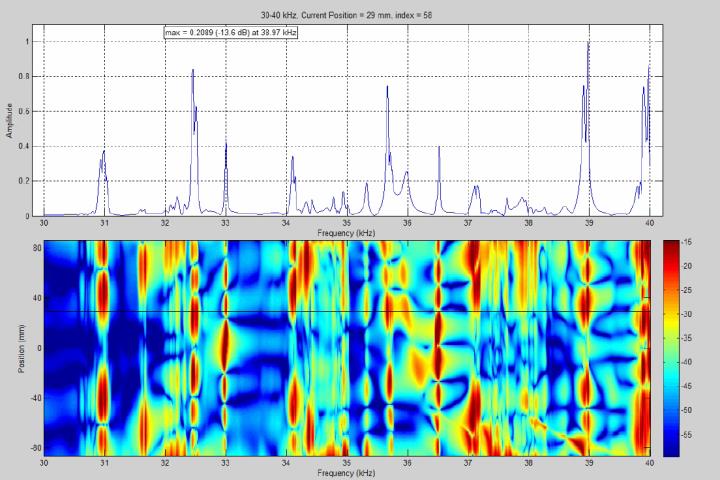Select the horizontal position line in heatmap

pyautogui.click(x=347, y=312)
